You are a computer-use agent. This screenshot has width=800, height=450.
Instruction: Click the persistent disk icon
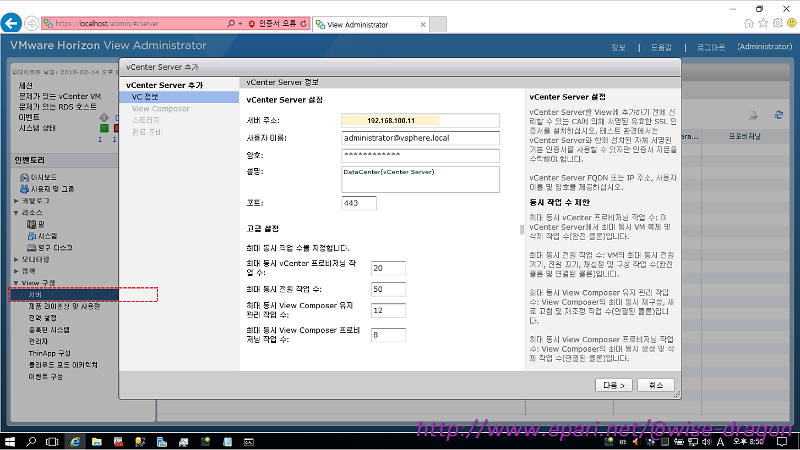point(32,247)
